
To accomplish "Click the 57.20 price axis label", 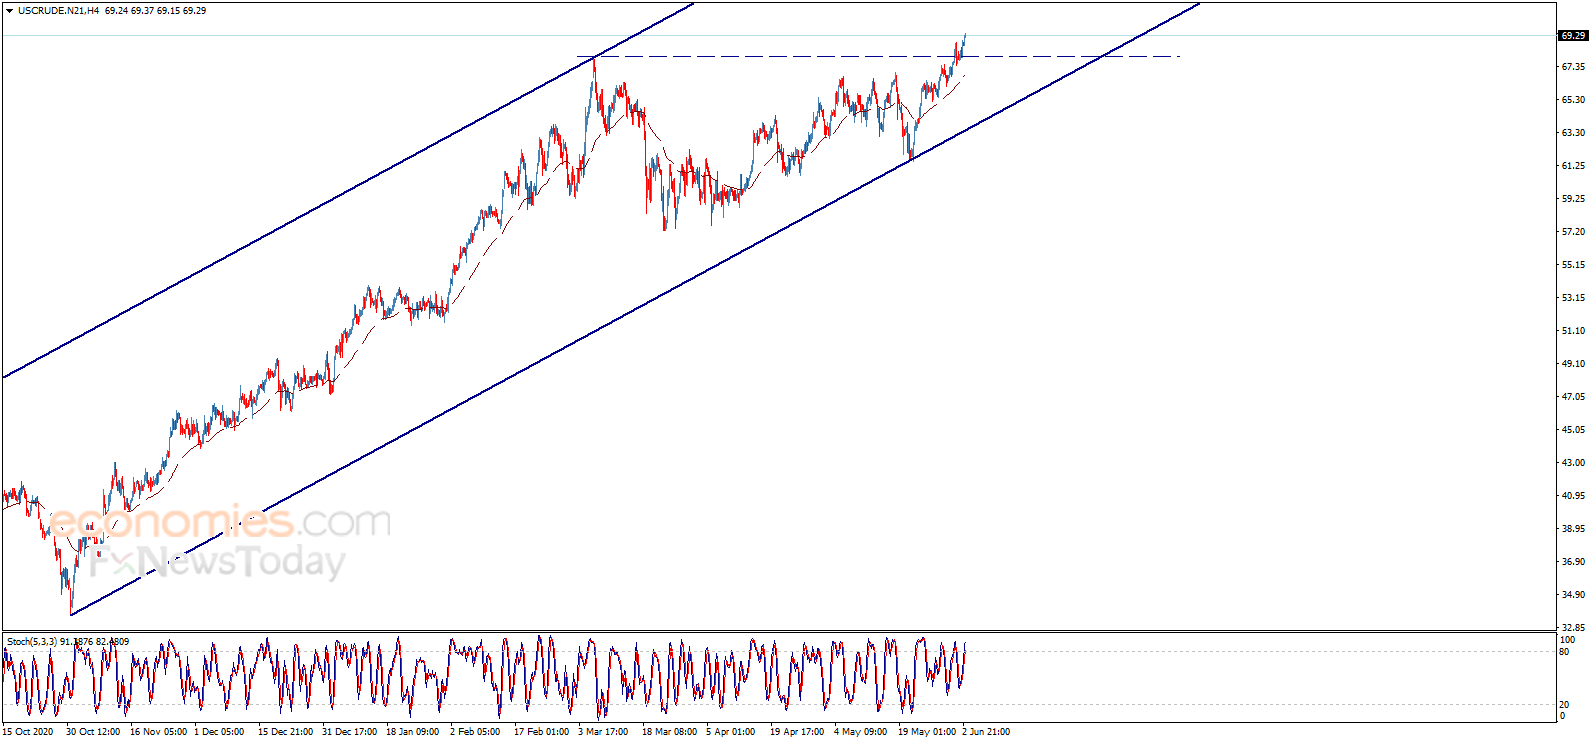I will click(1573, 232).
